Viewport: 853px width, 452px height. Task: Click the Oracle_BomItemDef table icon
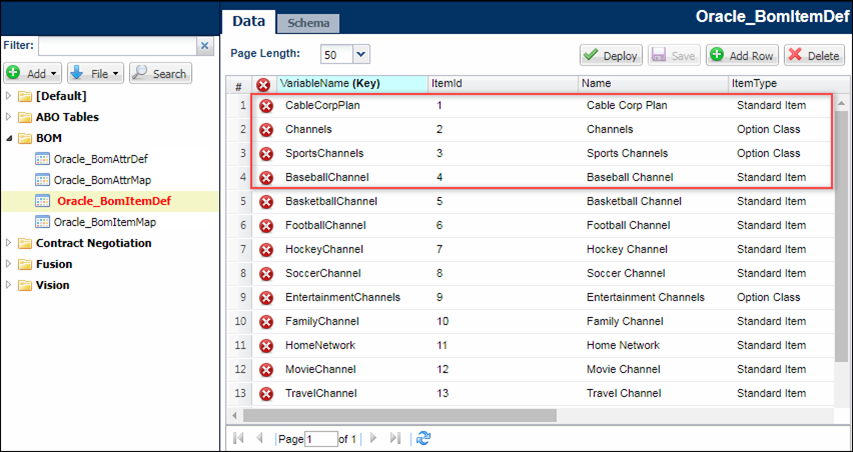coord(42,201)
